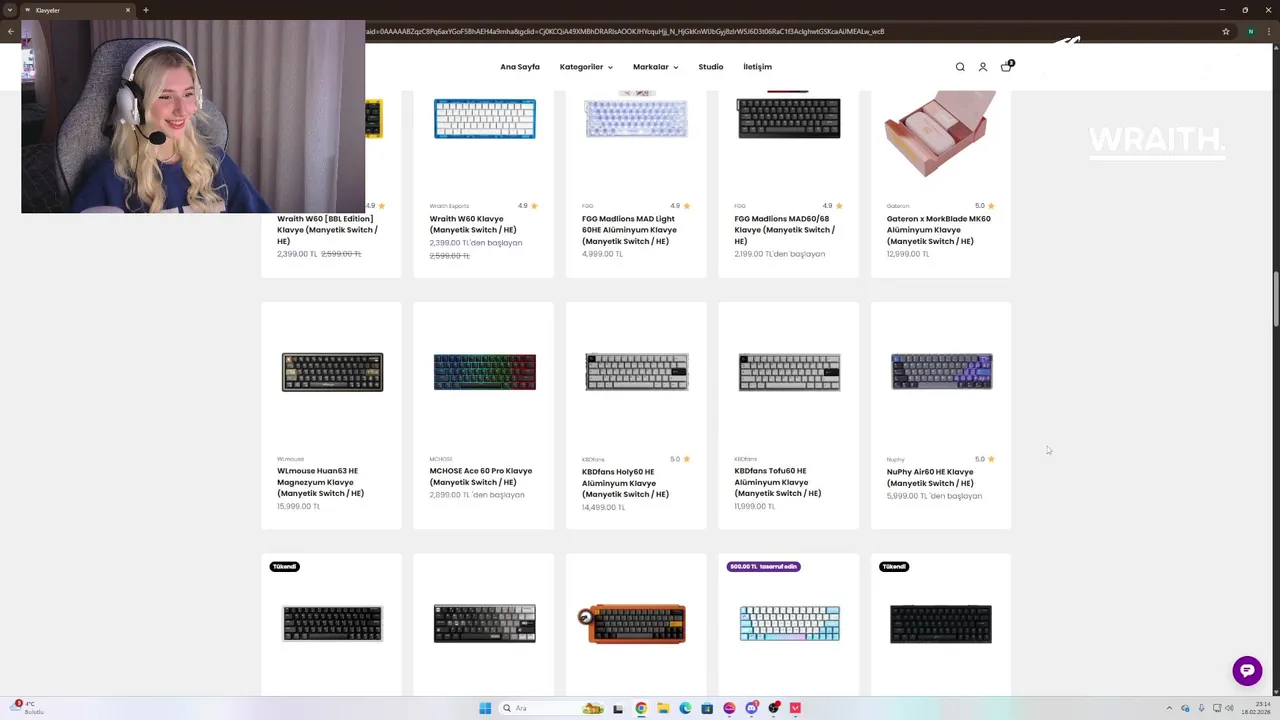Image resolution: width=1280 pixels, height=720 pixels.
Task: Click the 600,00 TL tasarruf edin badge
Action: pos(764,566)
